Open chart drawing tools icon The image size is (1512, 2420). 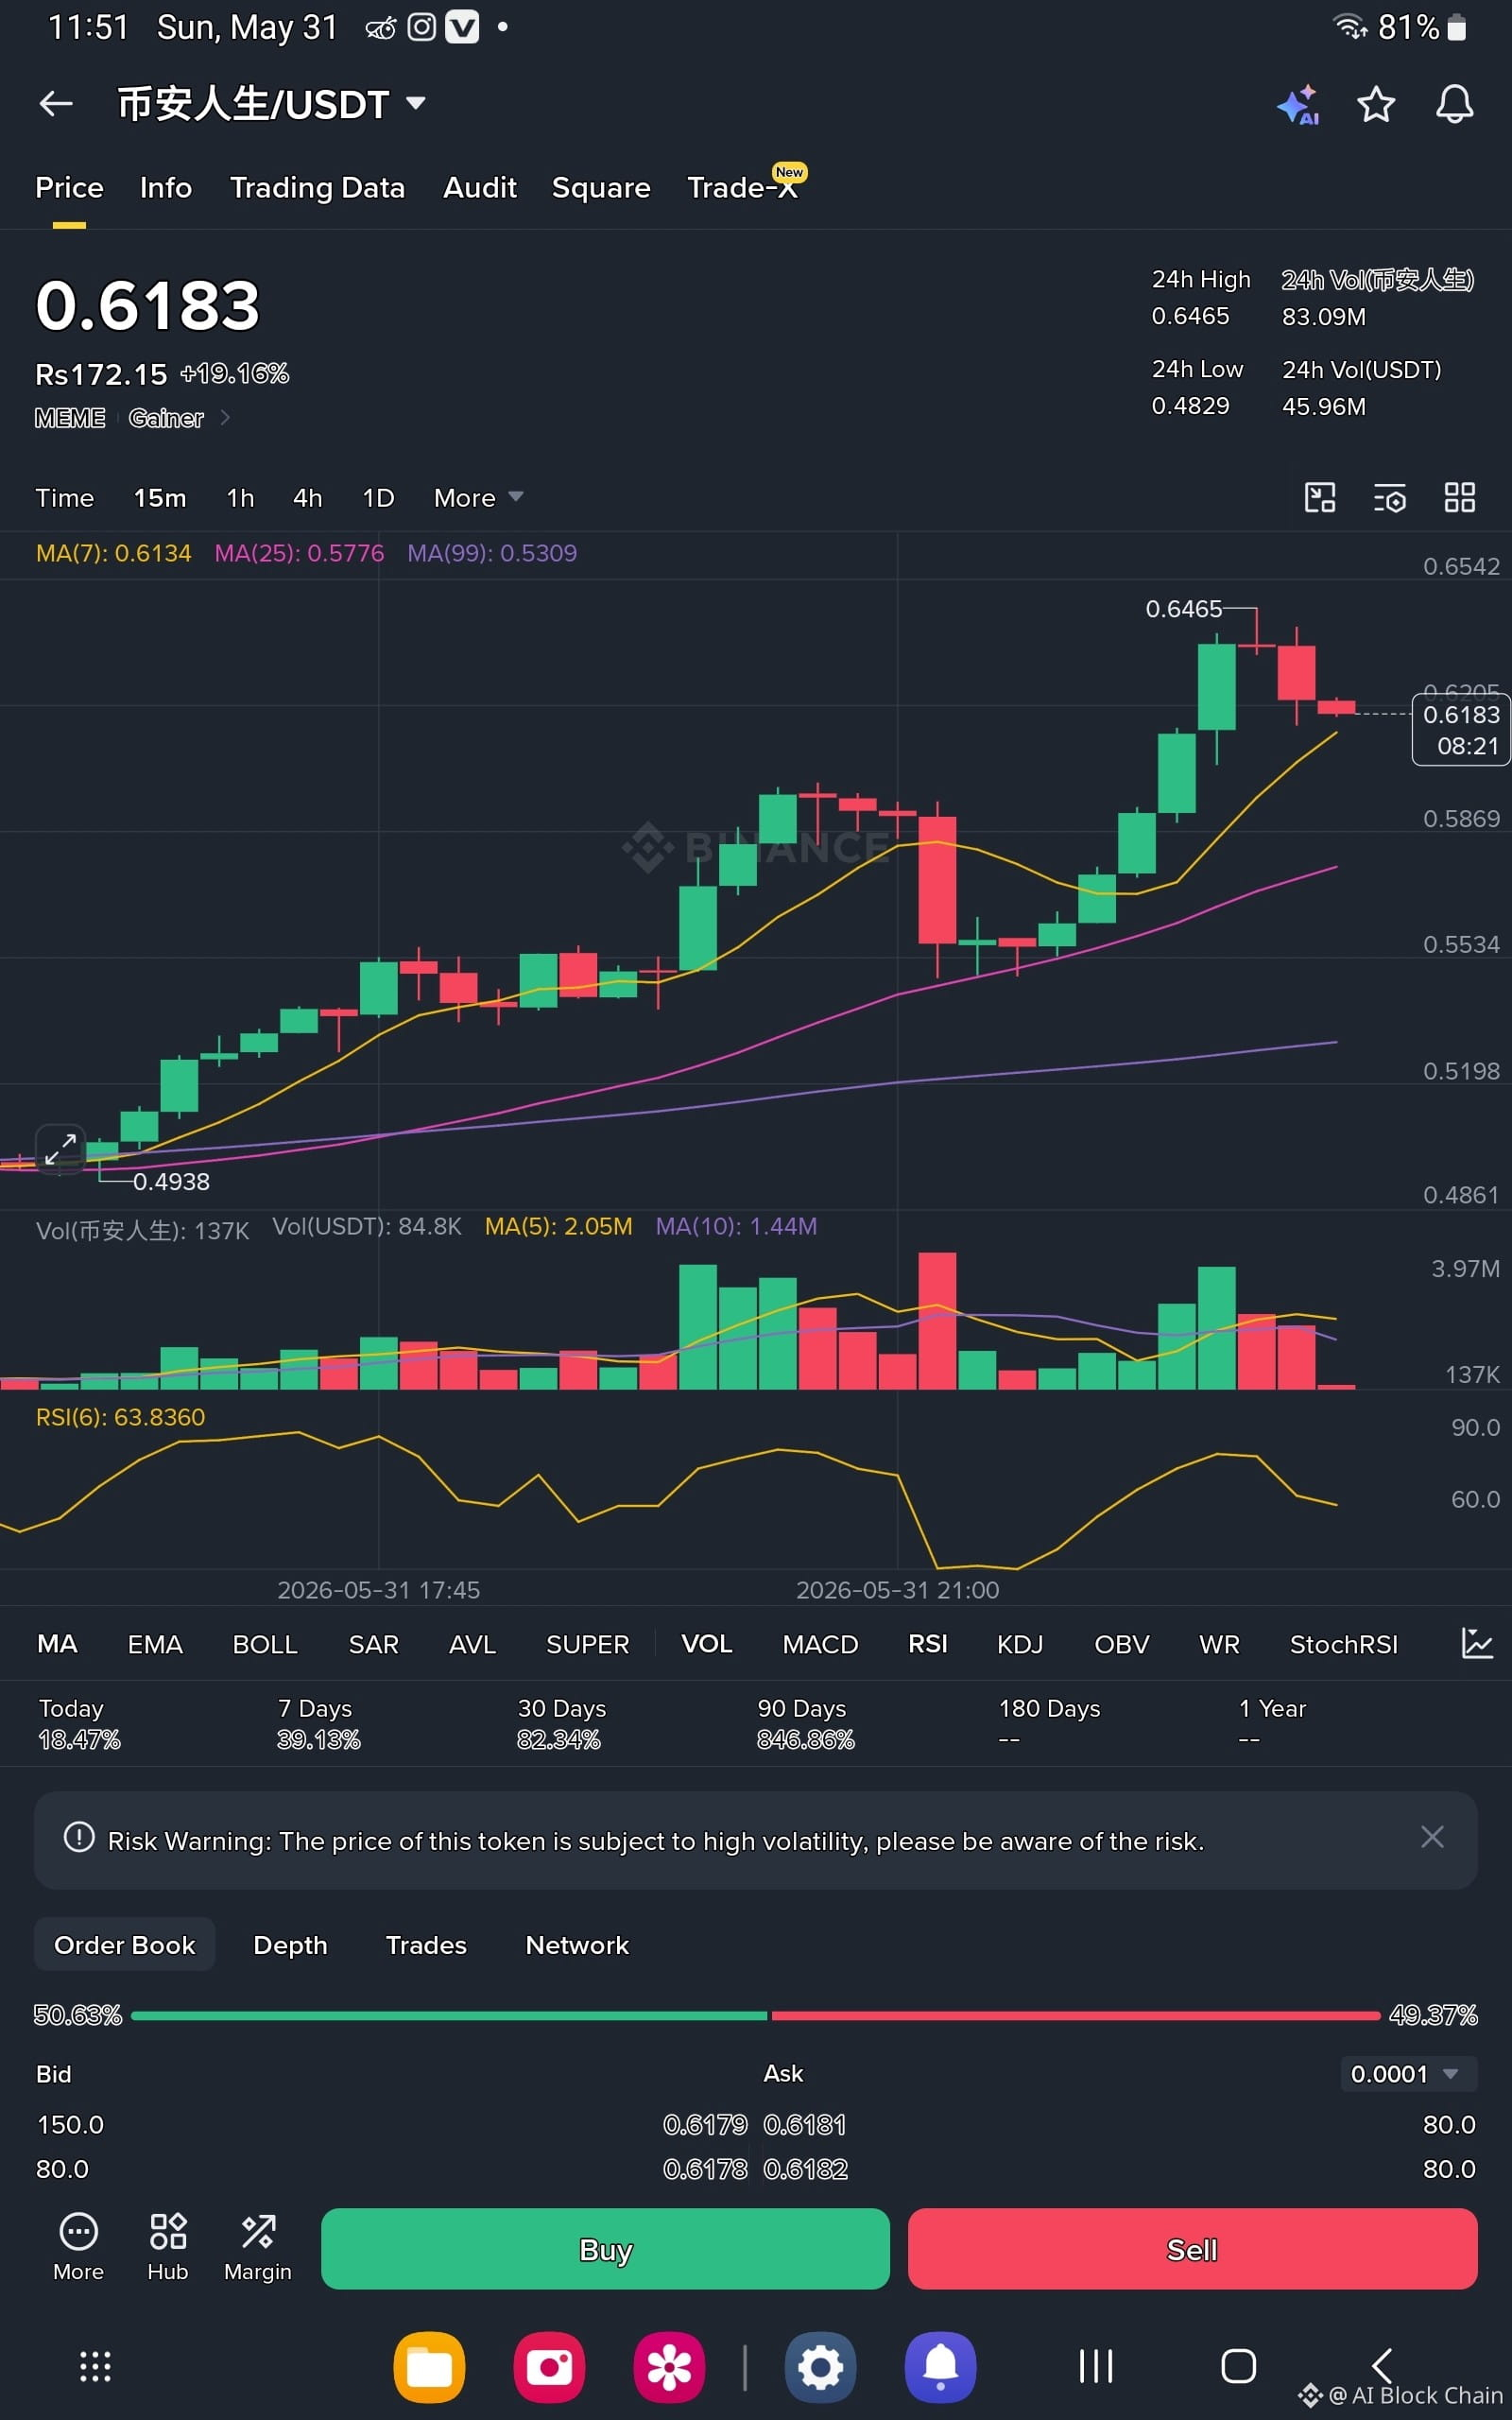(x=1320, y=497)
